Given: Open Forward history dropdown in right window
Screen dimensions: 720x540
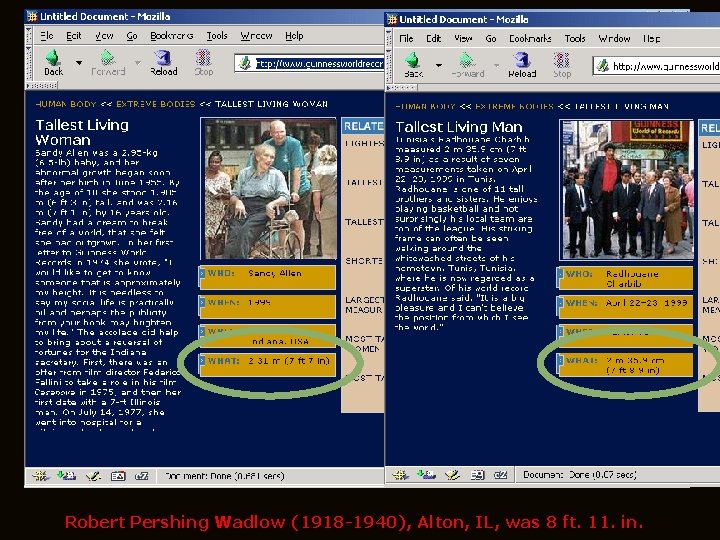Looking at the screenshot, I should point(496,65).
